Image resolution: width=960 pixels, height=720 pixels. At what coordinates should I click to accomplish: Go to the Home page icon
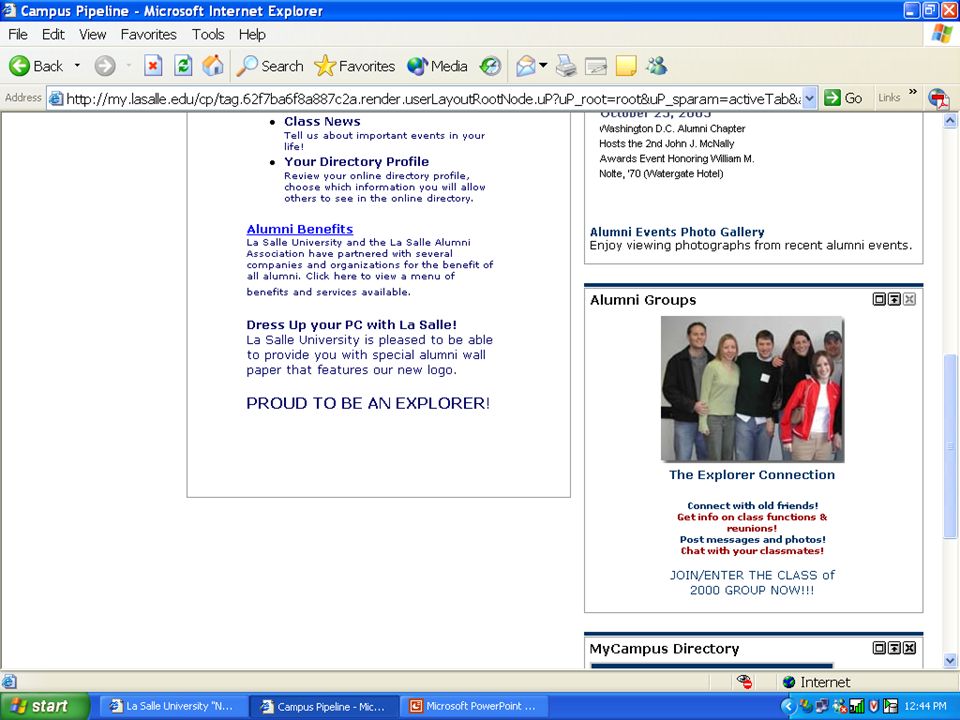coord(212,66)
